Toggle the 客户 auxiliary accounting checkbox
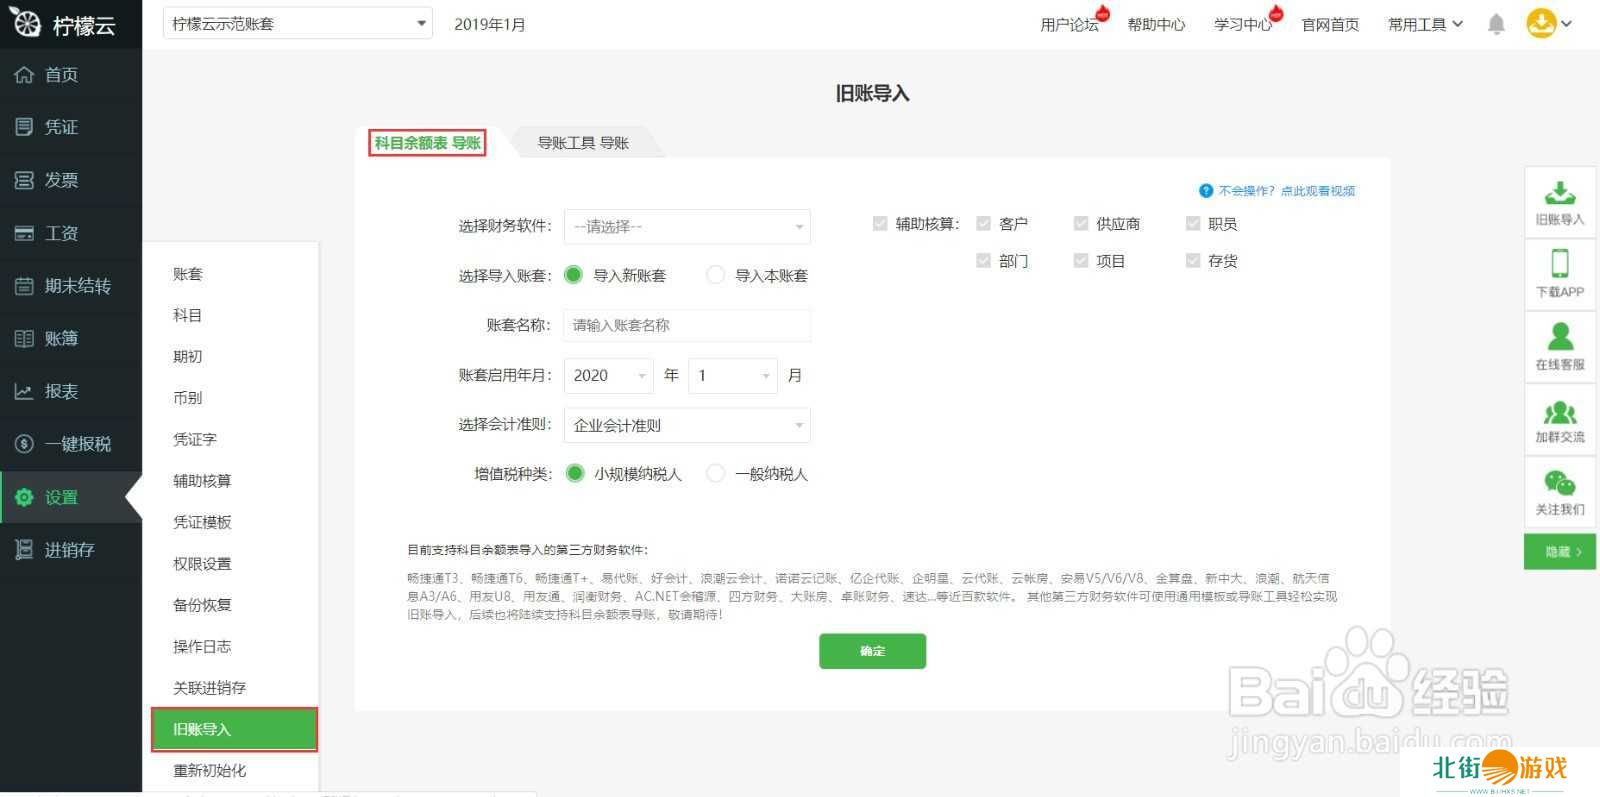The image size is (1600, 797). (x=984, y=224)
